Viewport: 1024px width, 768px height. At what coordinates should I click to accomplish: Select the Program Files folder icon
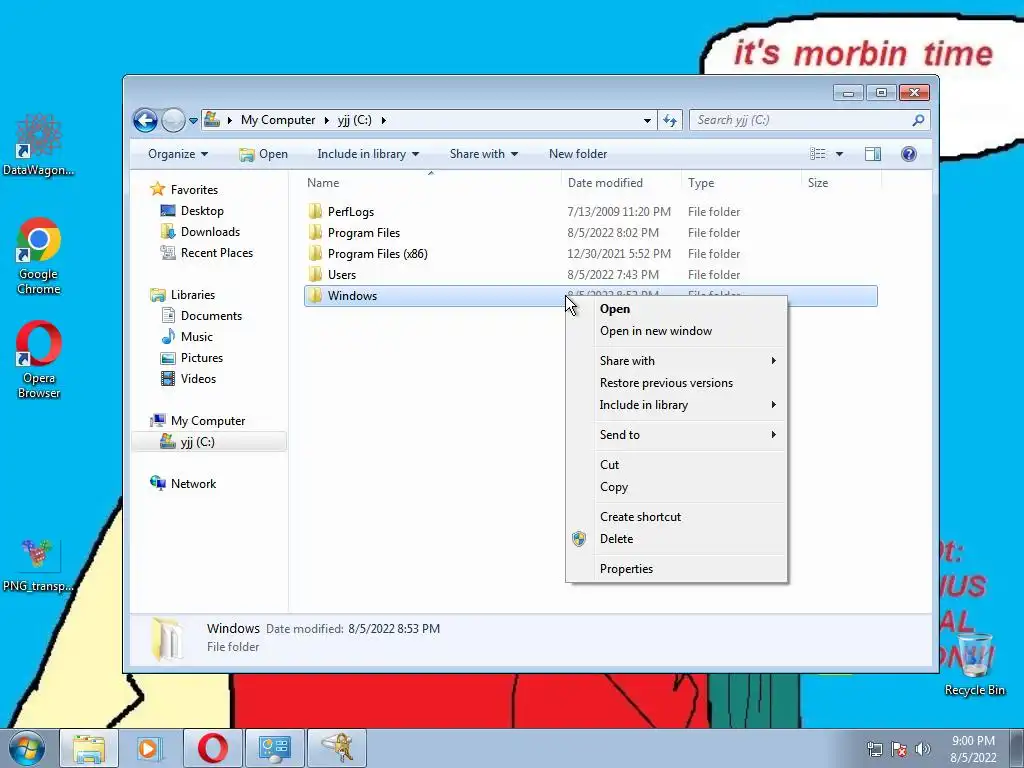pos(315,232)
